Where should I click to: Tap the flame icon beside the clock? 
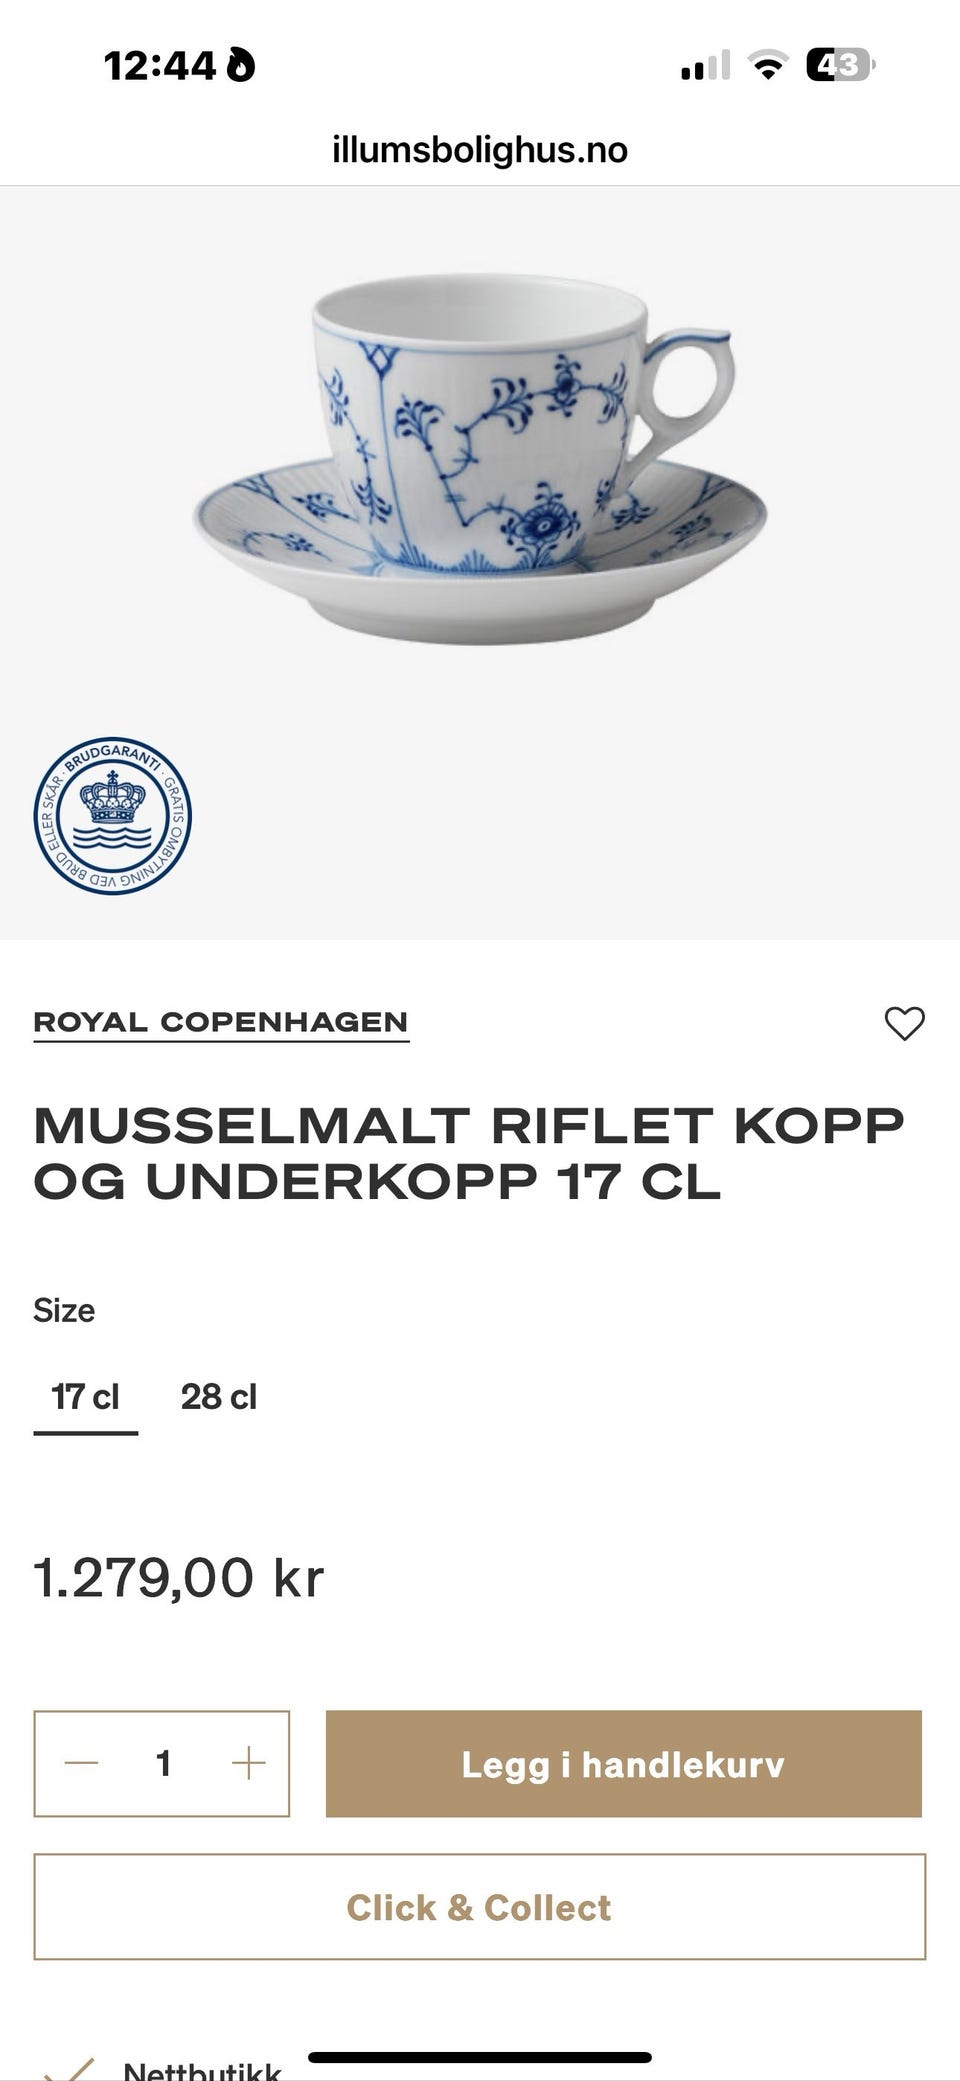tap(240, 66)
